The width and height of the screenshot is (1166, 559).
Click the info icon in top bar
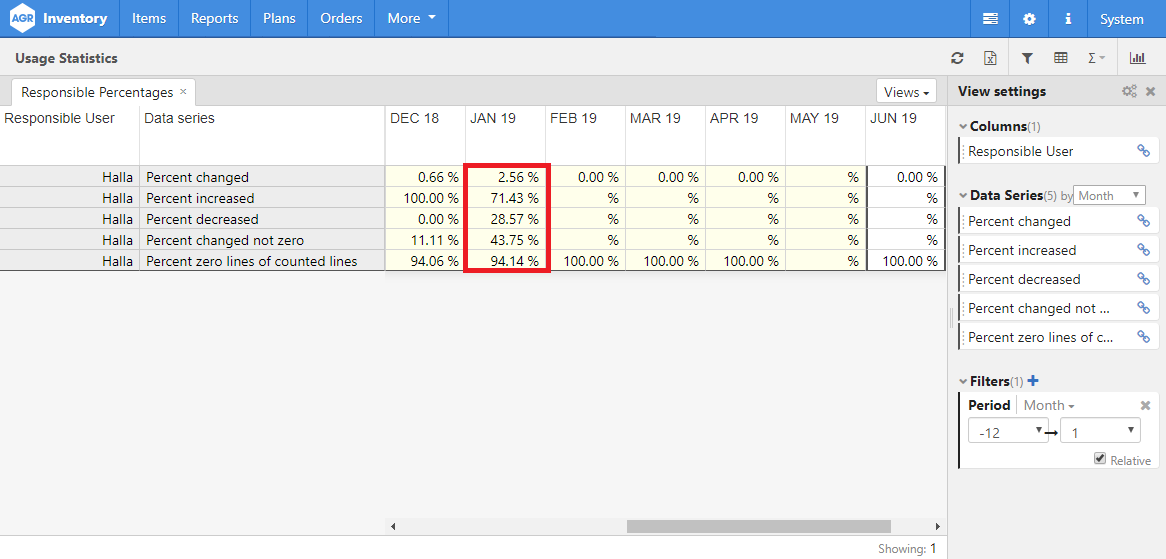point(1068,19)
